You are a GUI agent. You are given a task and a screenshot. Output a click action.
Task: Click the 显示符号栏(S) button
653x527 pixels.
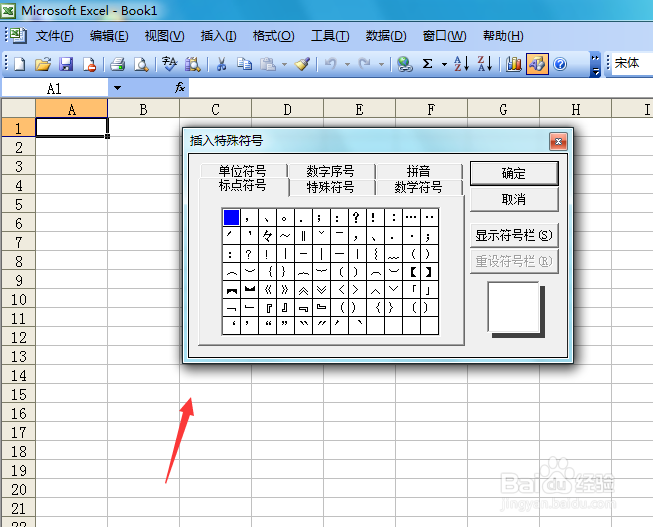(x=514, y=235)
